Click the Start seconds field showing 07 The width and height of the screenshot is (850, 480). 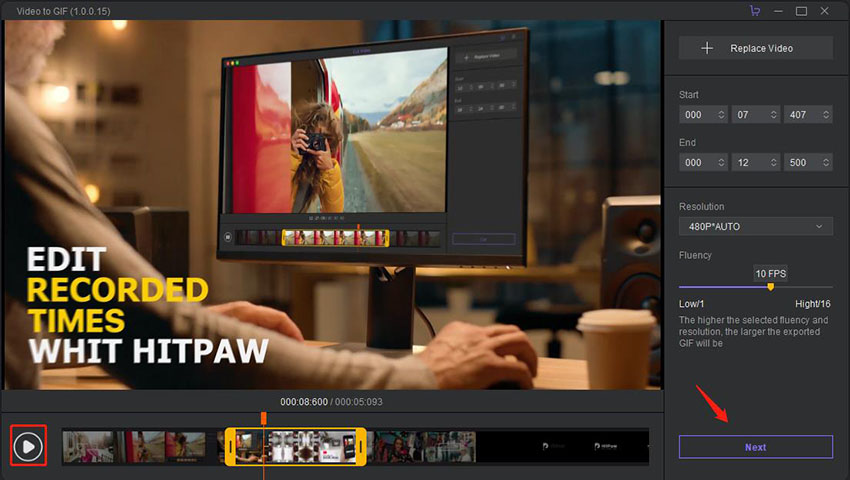tap(756, 114)
